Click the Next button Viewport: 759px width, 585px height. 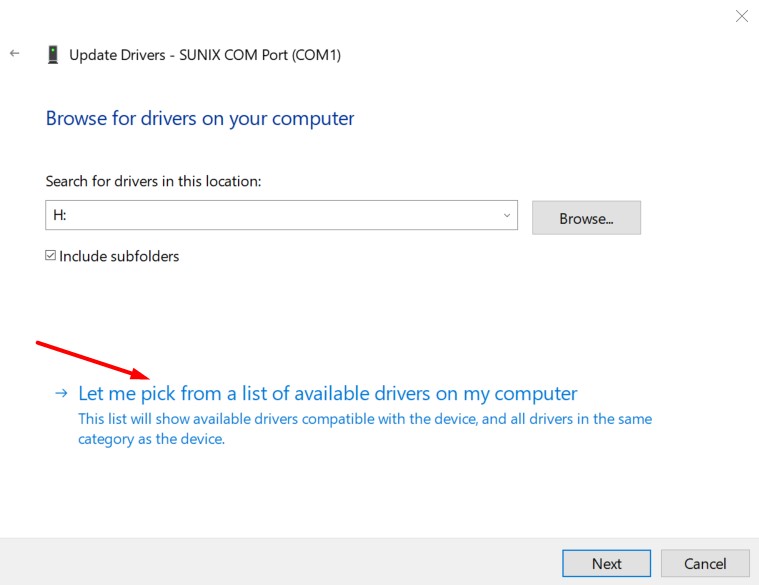(606, 563)
